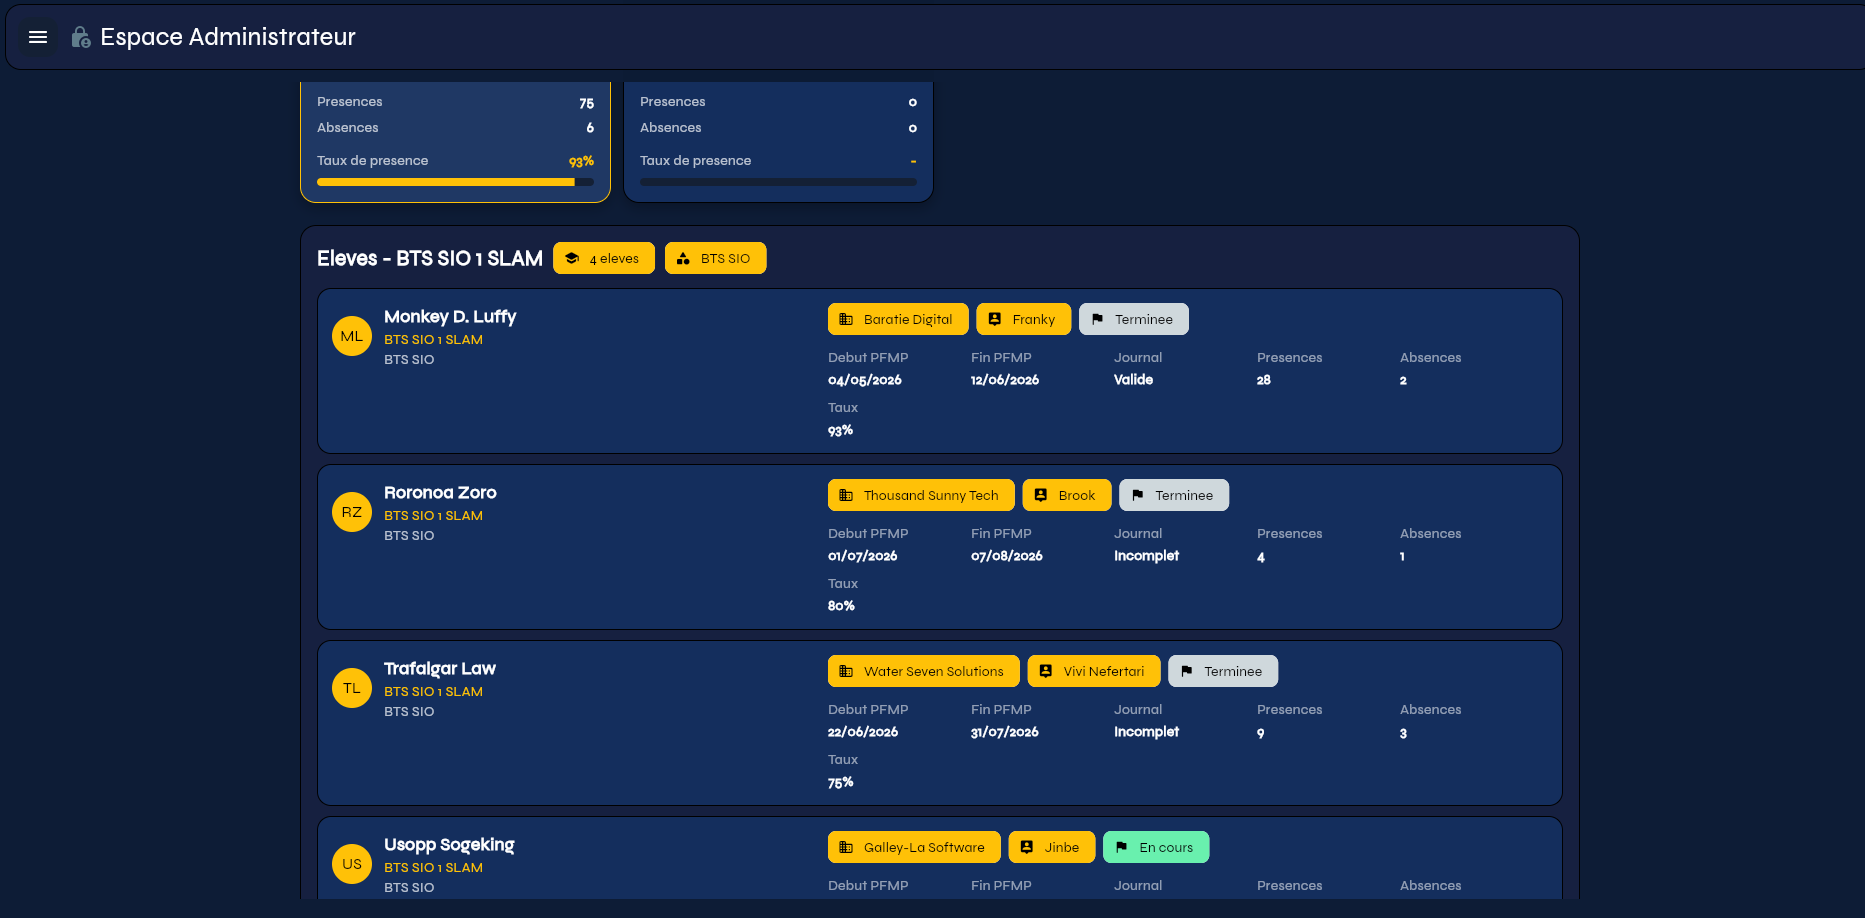Click the 75 presences summary value
The height and width of the screenshot is (918, 1865).
click(x=587, y=103)
